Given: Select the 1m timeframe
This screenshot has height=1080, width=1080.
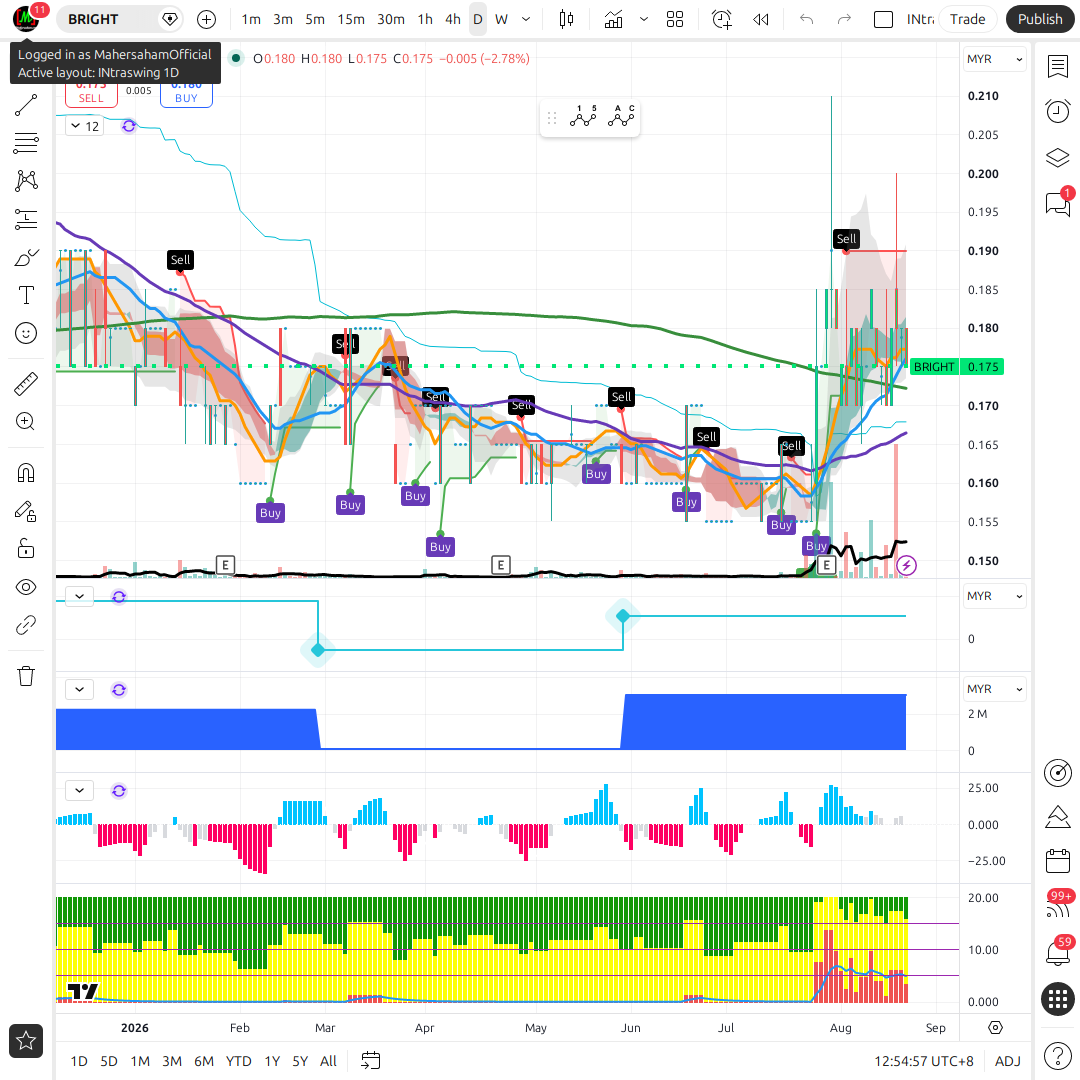Looking at the screenshot, I should 251,19.
